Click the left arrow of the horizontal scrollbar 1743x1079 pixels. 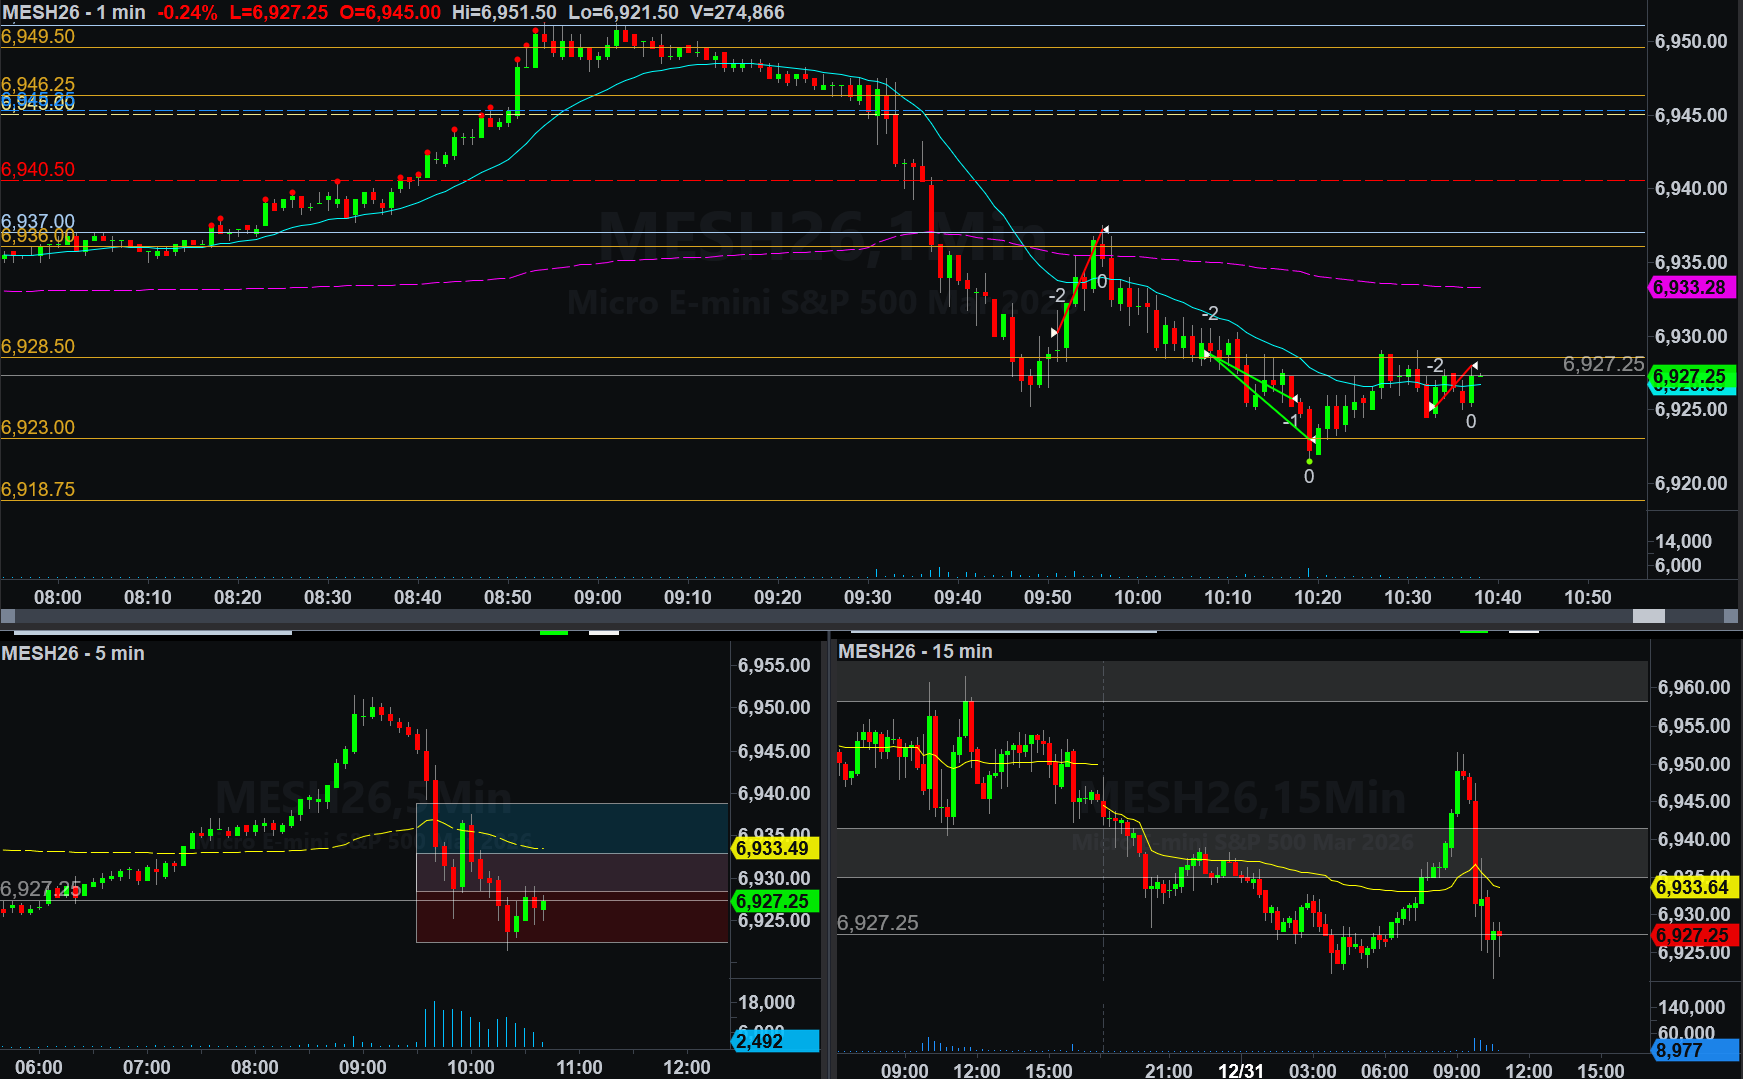(8, 617)
